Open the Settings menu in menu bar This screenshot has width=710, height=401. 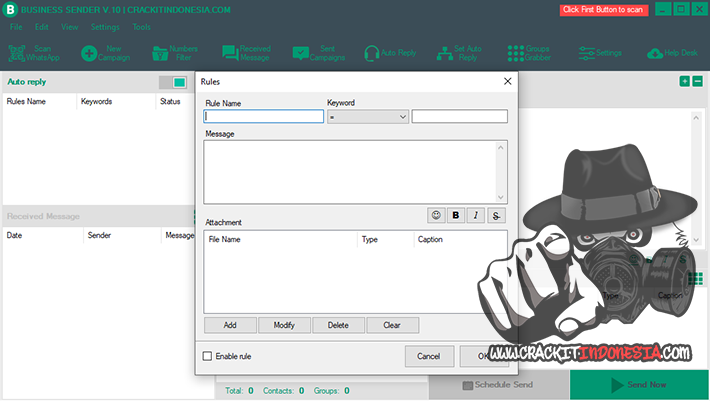click(105, 27)
